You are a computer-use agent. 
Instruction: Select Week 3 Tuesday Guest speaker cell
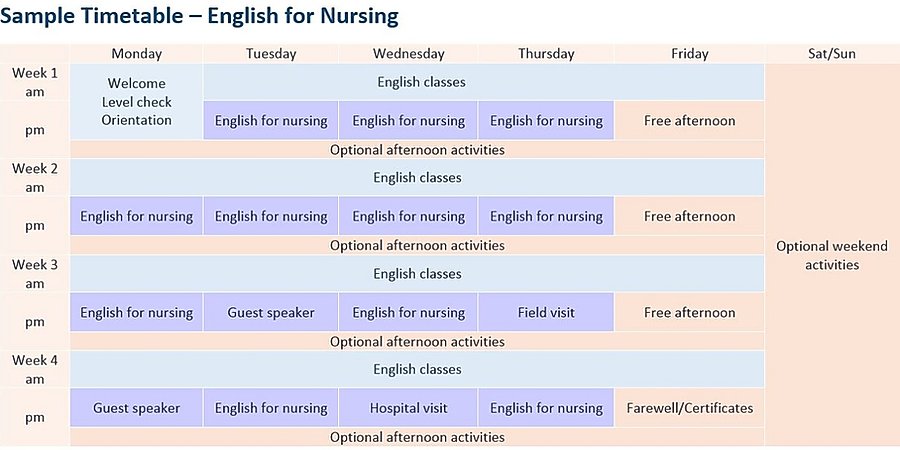click(x=271, y=313)
